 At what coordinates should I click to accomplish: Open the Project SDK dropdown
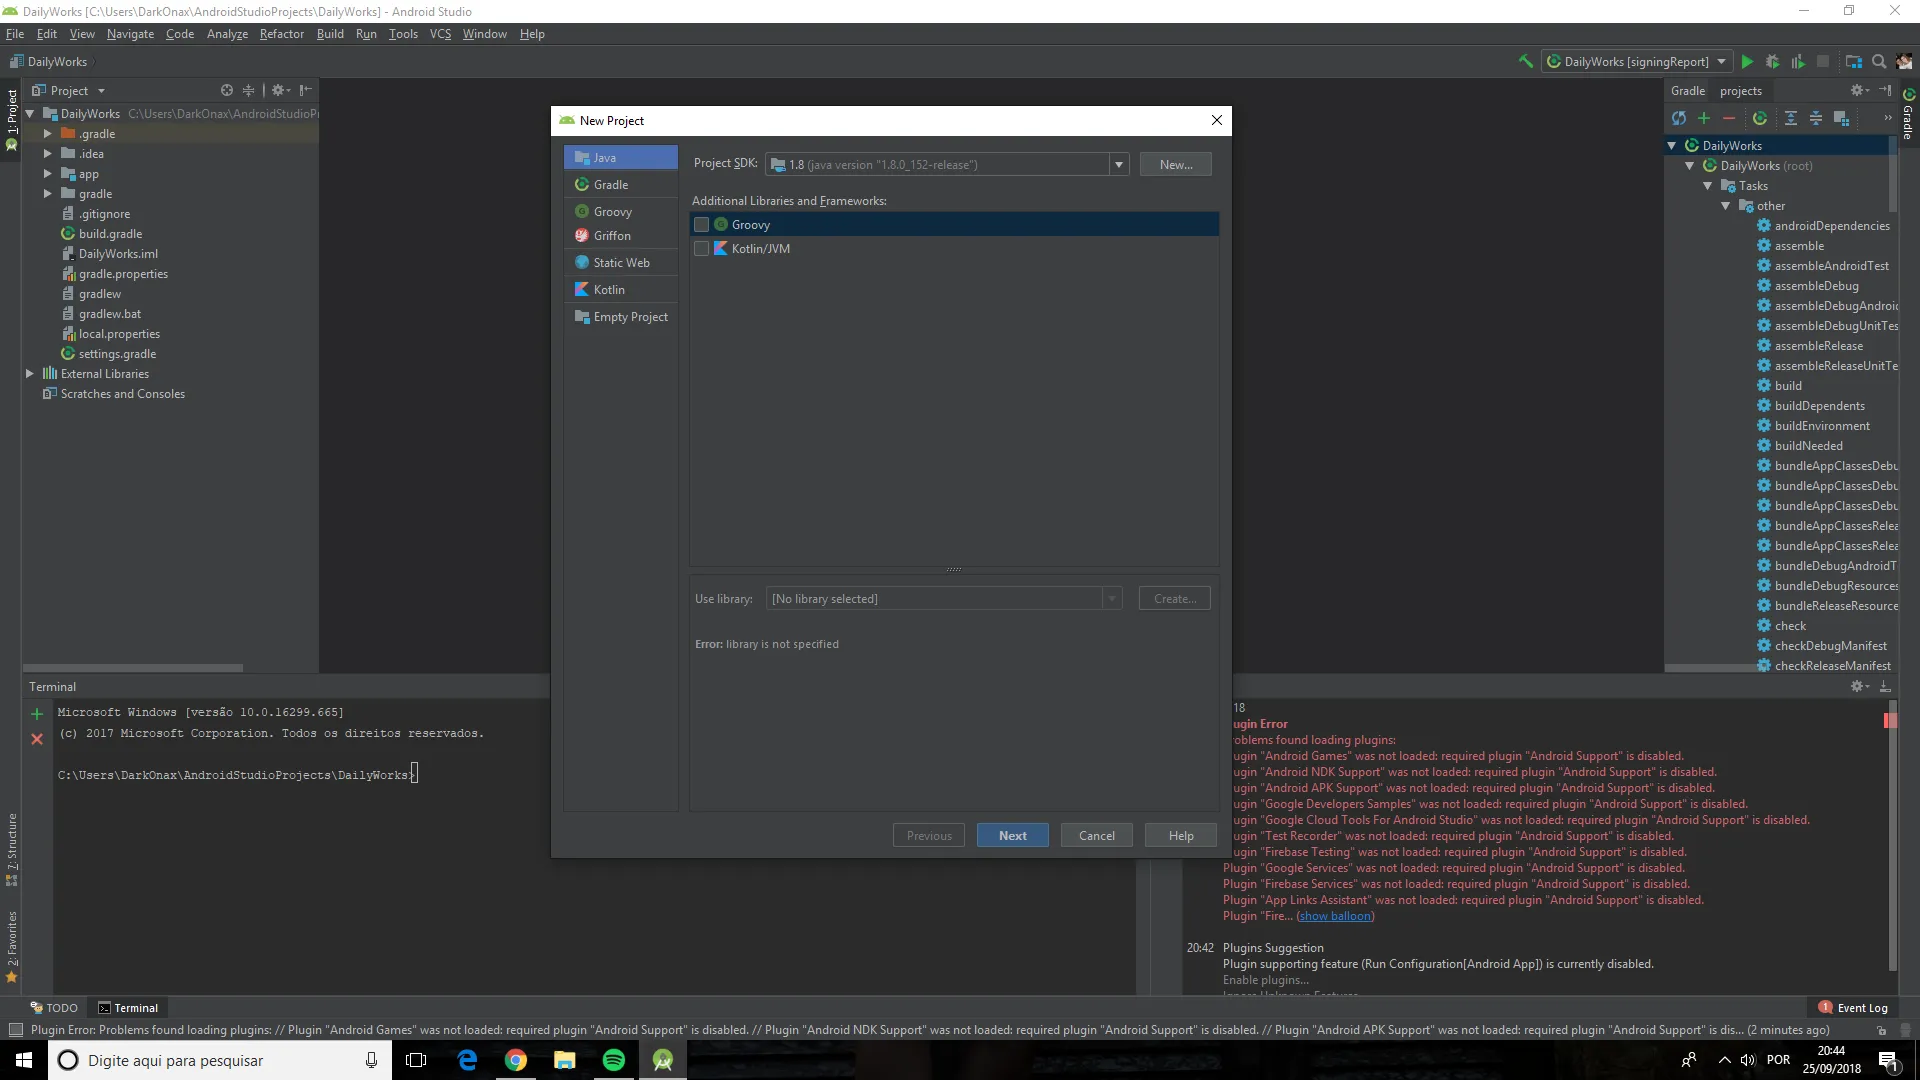pyautogui.click(x=1118, y=165)
